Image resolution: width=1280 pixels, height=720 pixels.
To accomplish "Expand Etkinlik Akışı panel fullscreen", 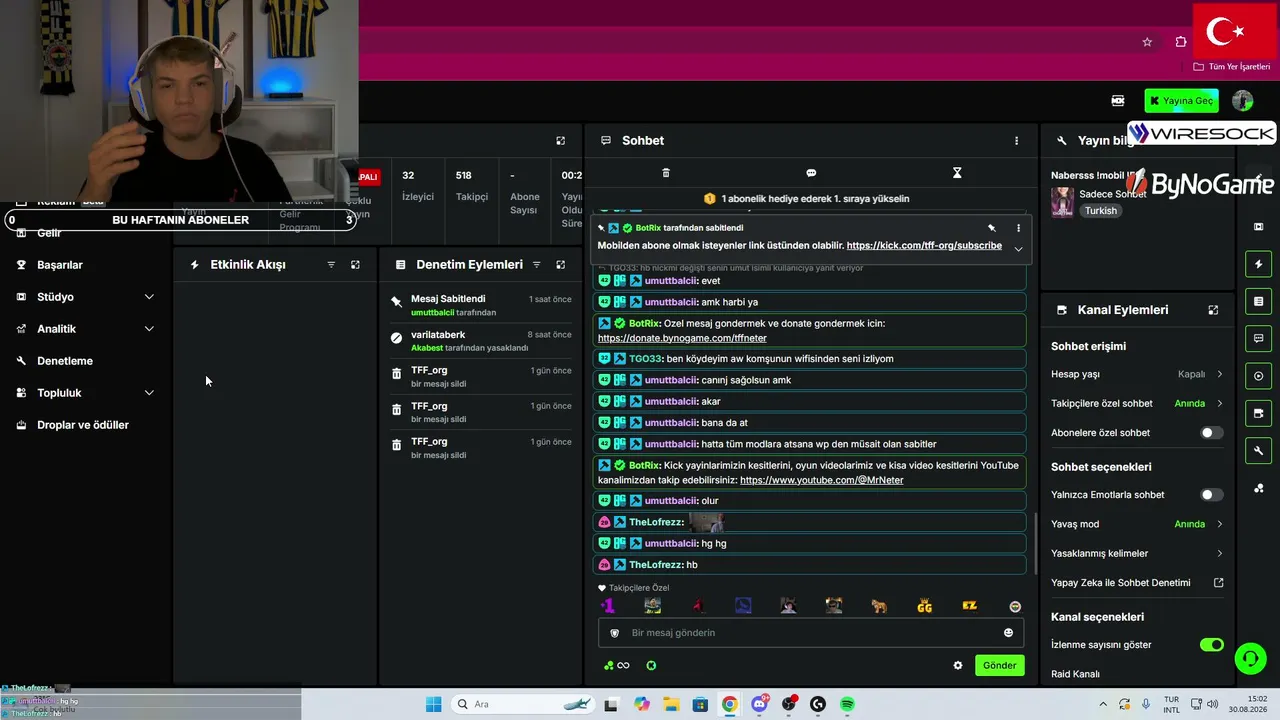I will coord(355,265).
